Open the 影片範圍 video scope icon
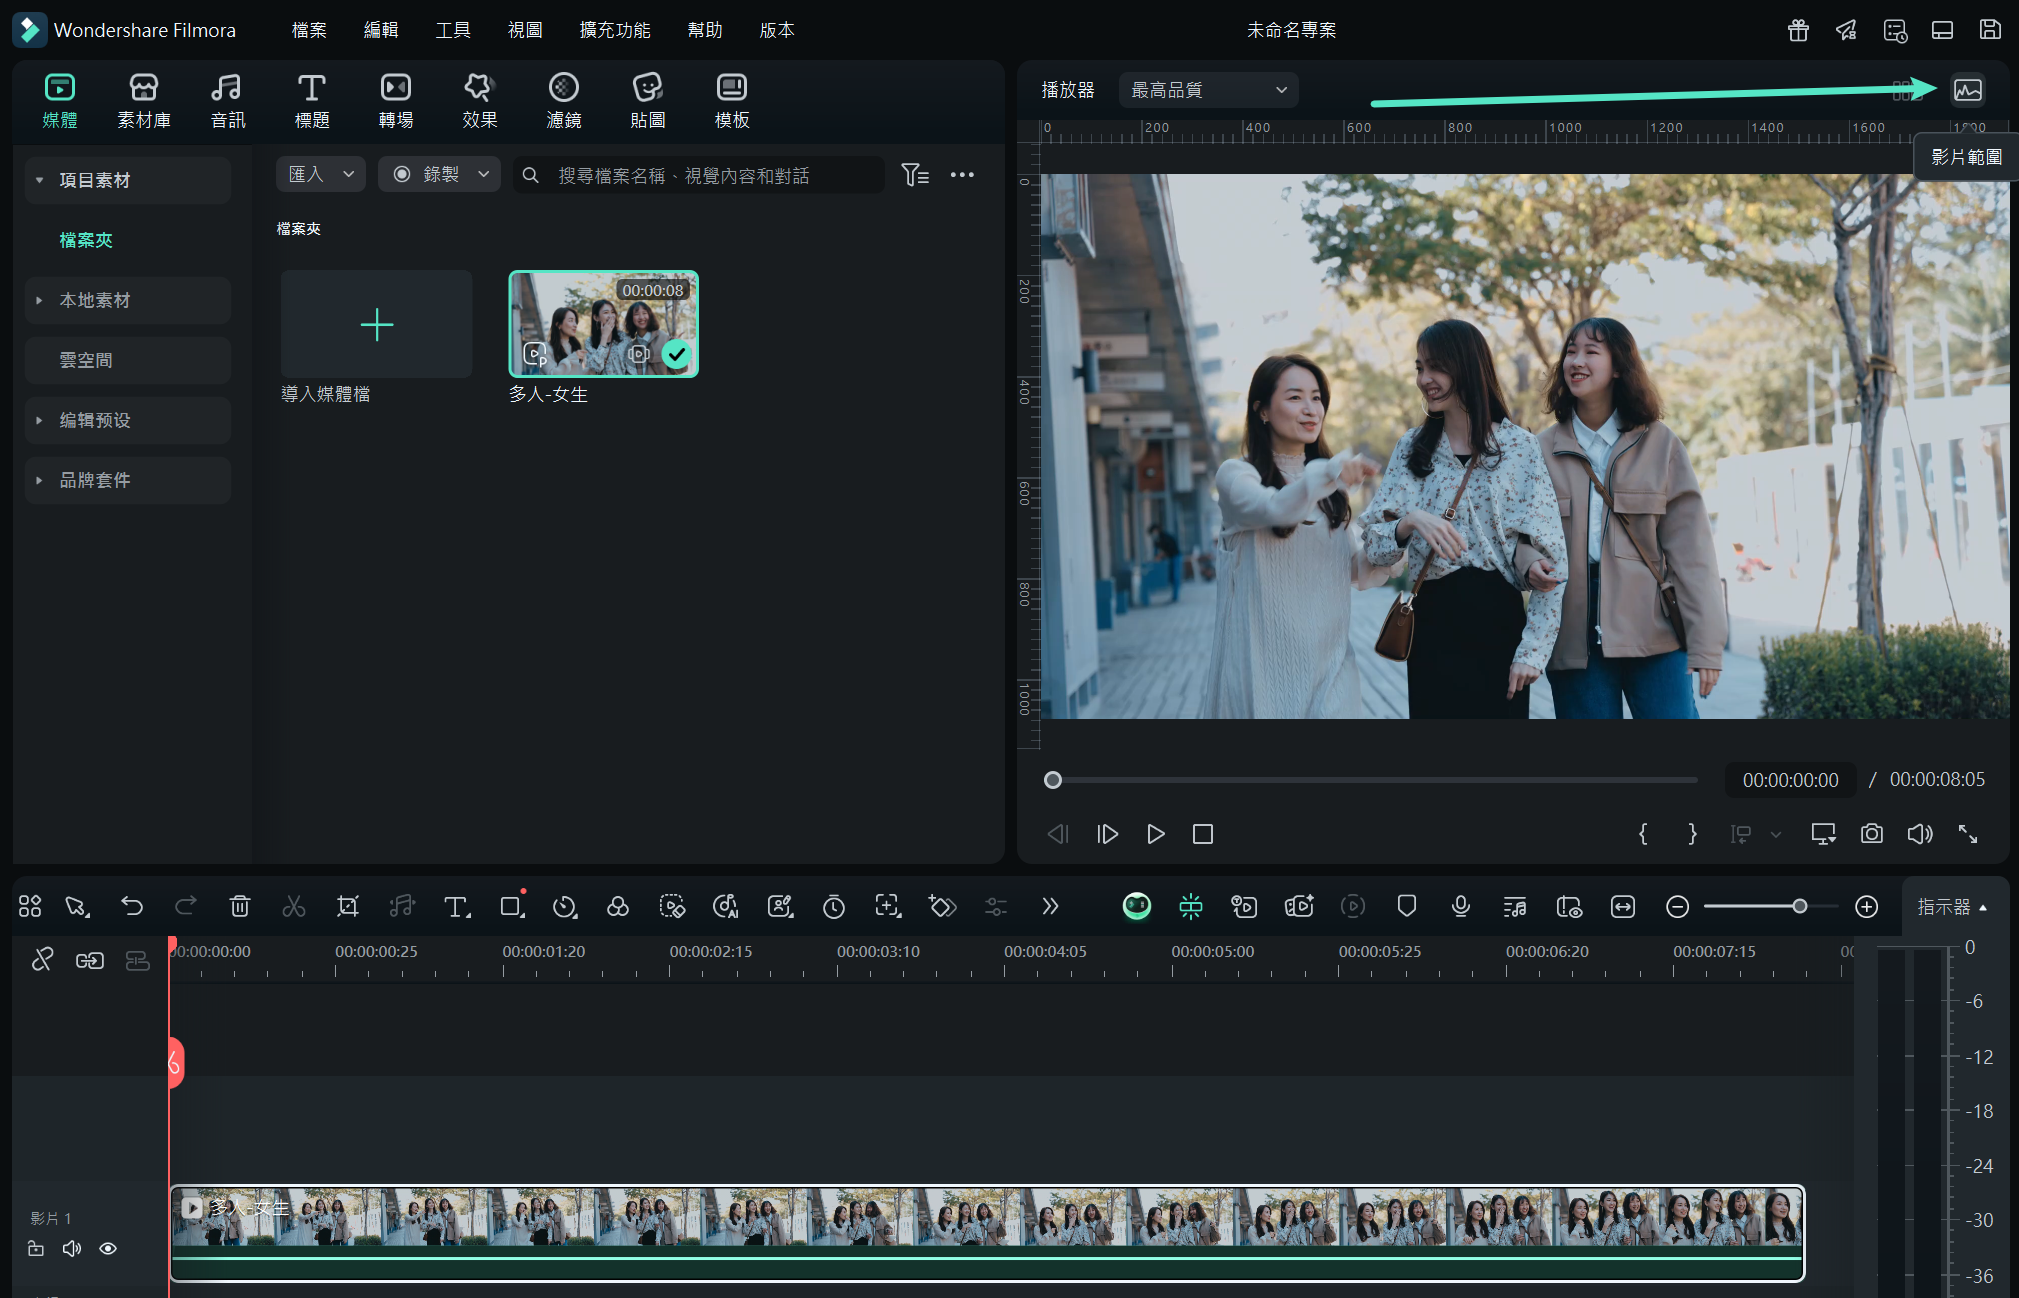2019x1298 pixels. coord(1967,90)
